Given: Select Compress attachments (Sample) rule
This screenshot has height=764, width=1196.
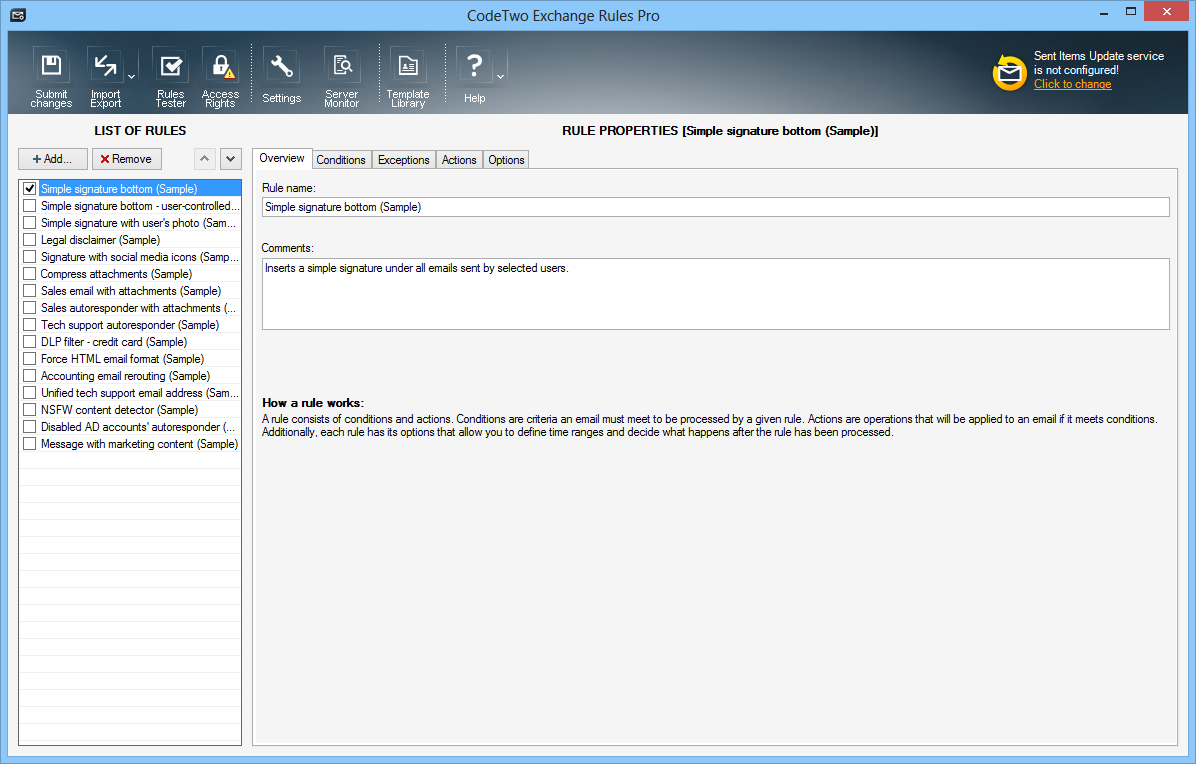Looking at the screenshot, I should point(116,274).
